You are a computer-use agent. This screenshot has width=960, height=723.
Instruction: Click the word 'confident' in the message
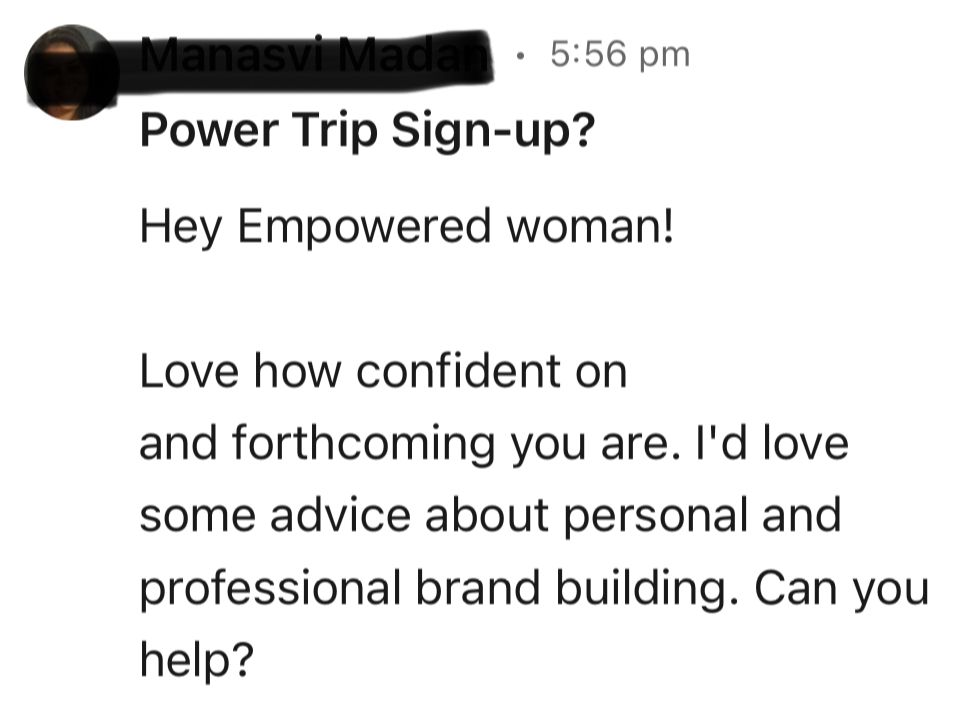(x=459, y=372)
